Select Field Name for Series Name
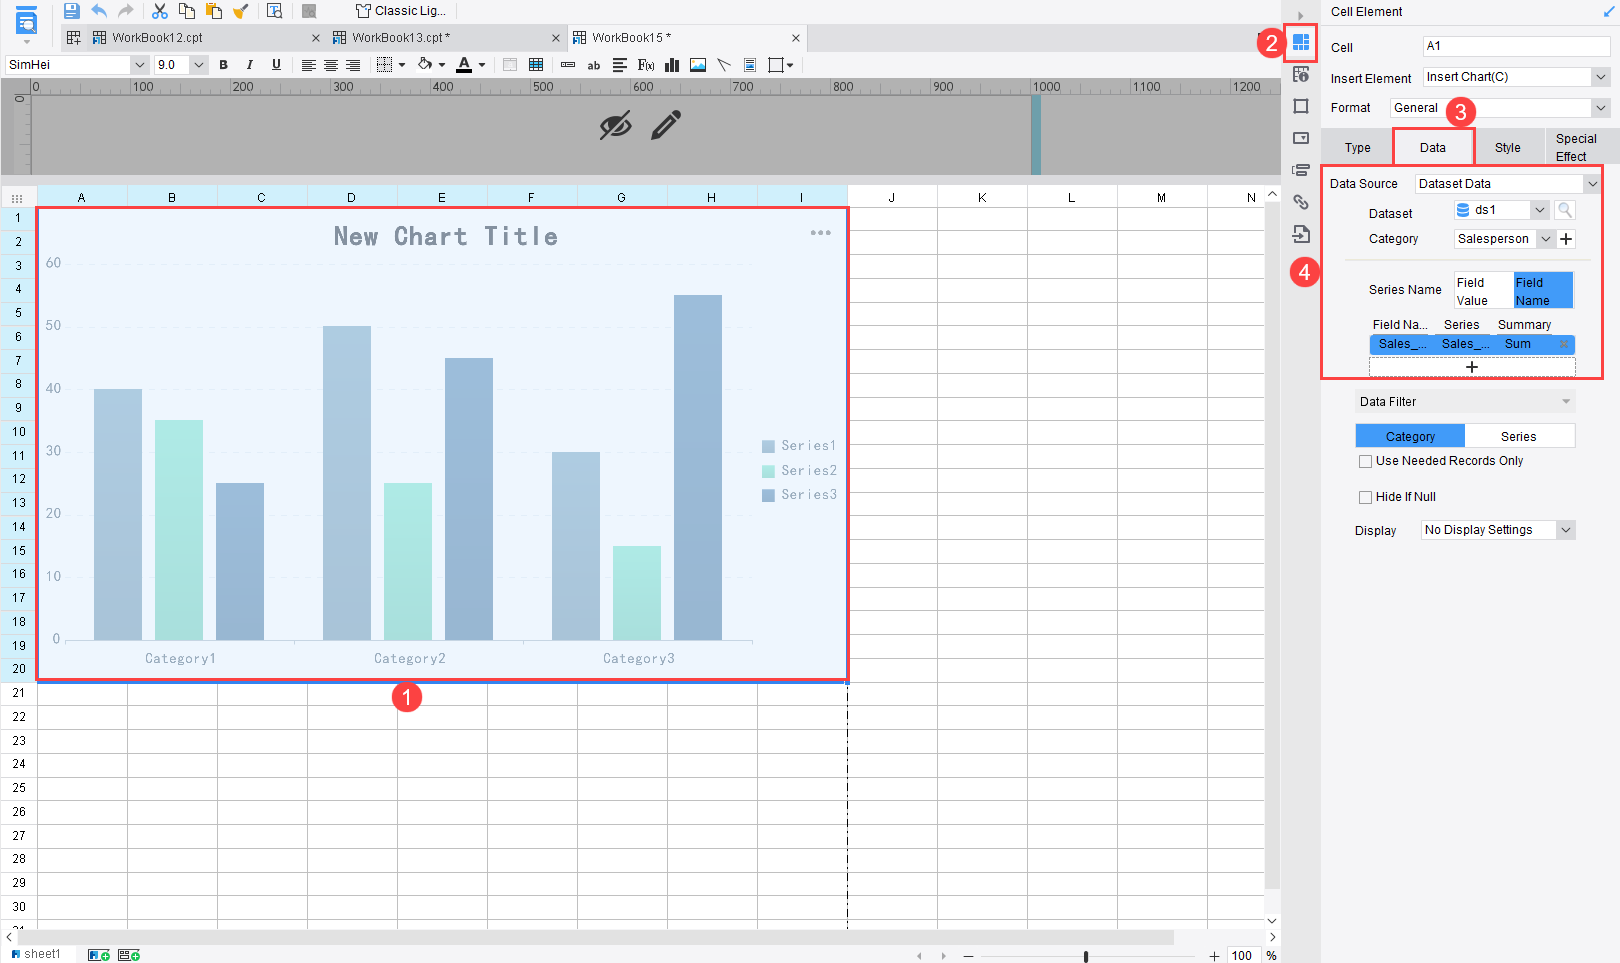Image resolution: width=1620 pixels, height=963 pixels. (x=1543, y=291)
